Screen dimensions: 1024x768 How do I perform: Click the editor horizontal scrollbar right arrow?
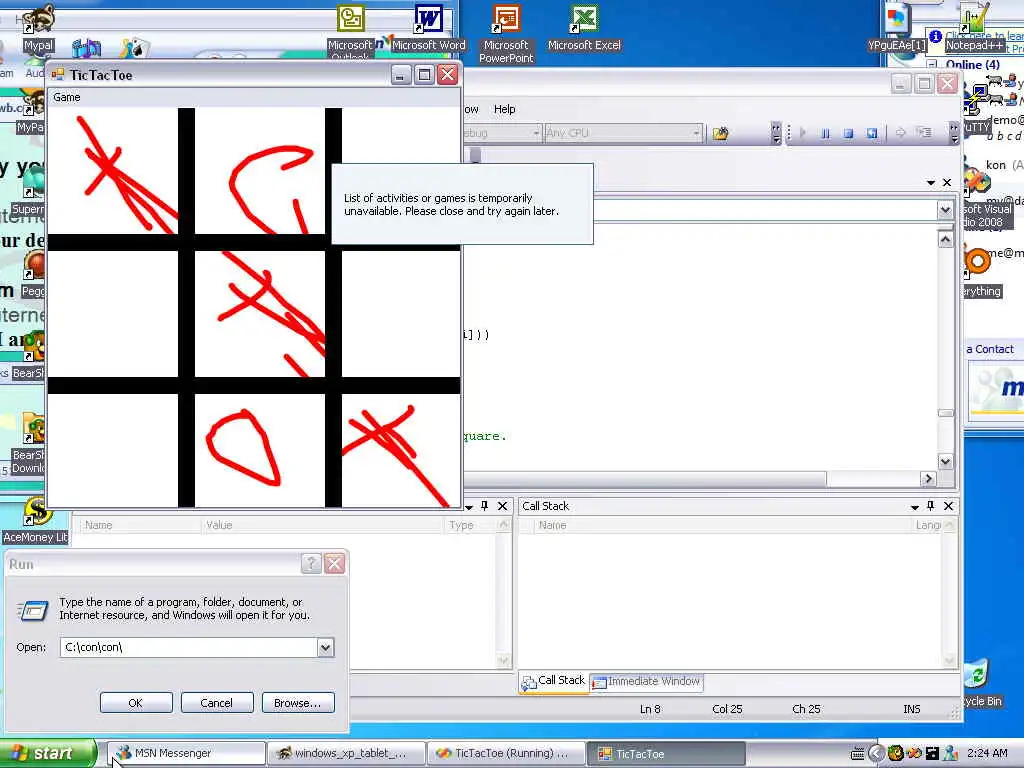[x=928, y=479]
